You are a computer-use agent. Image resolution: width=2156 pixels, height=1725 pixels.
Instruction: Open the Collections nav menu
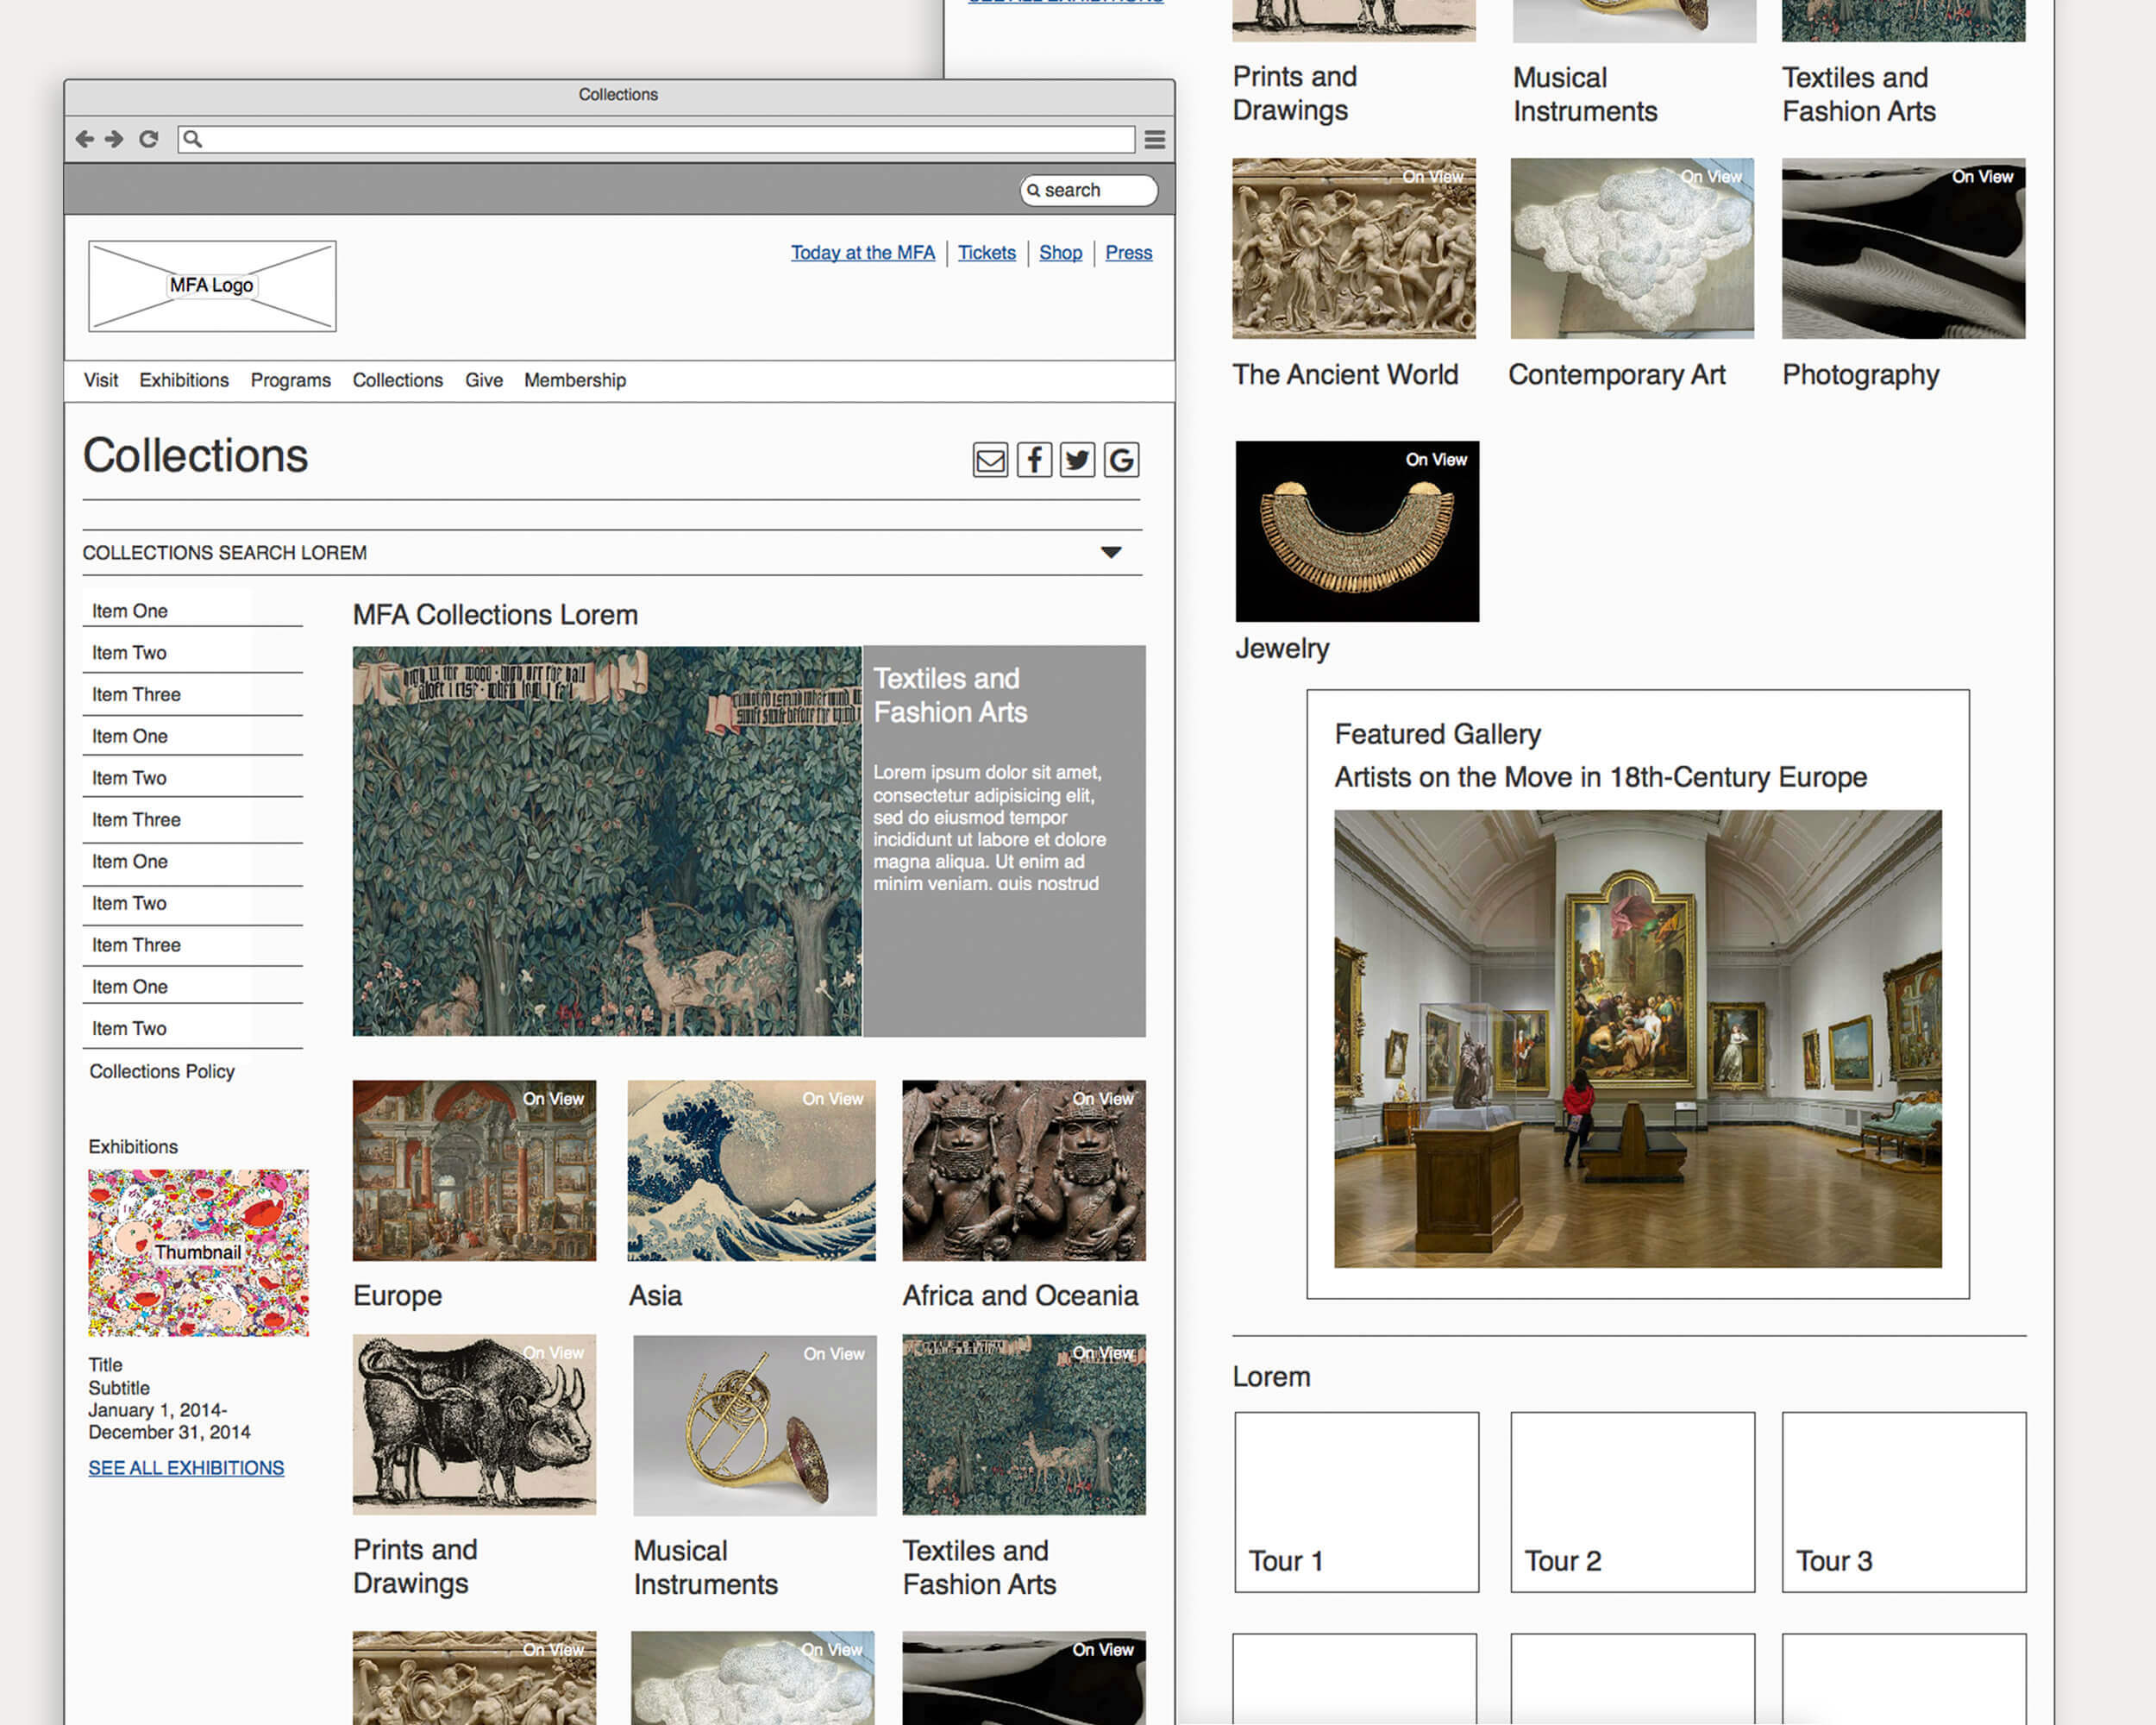tap(398, 380)
